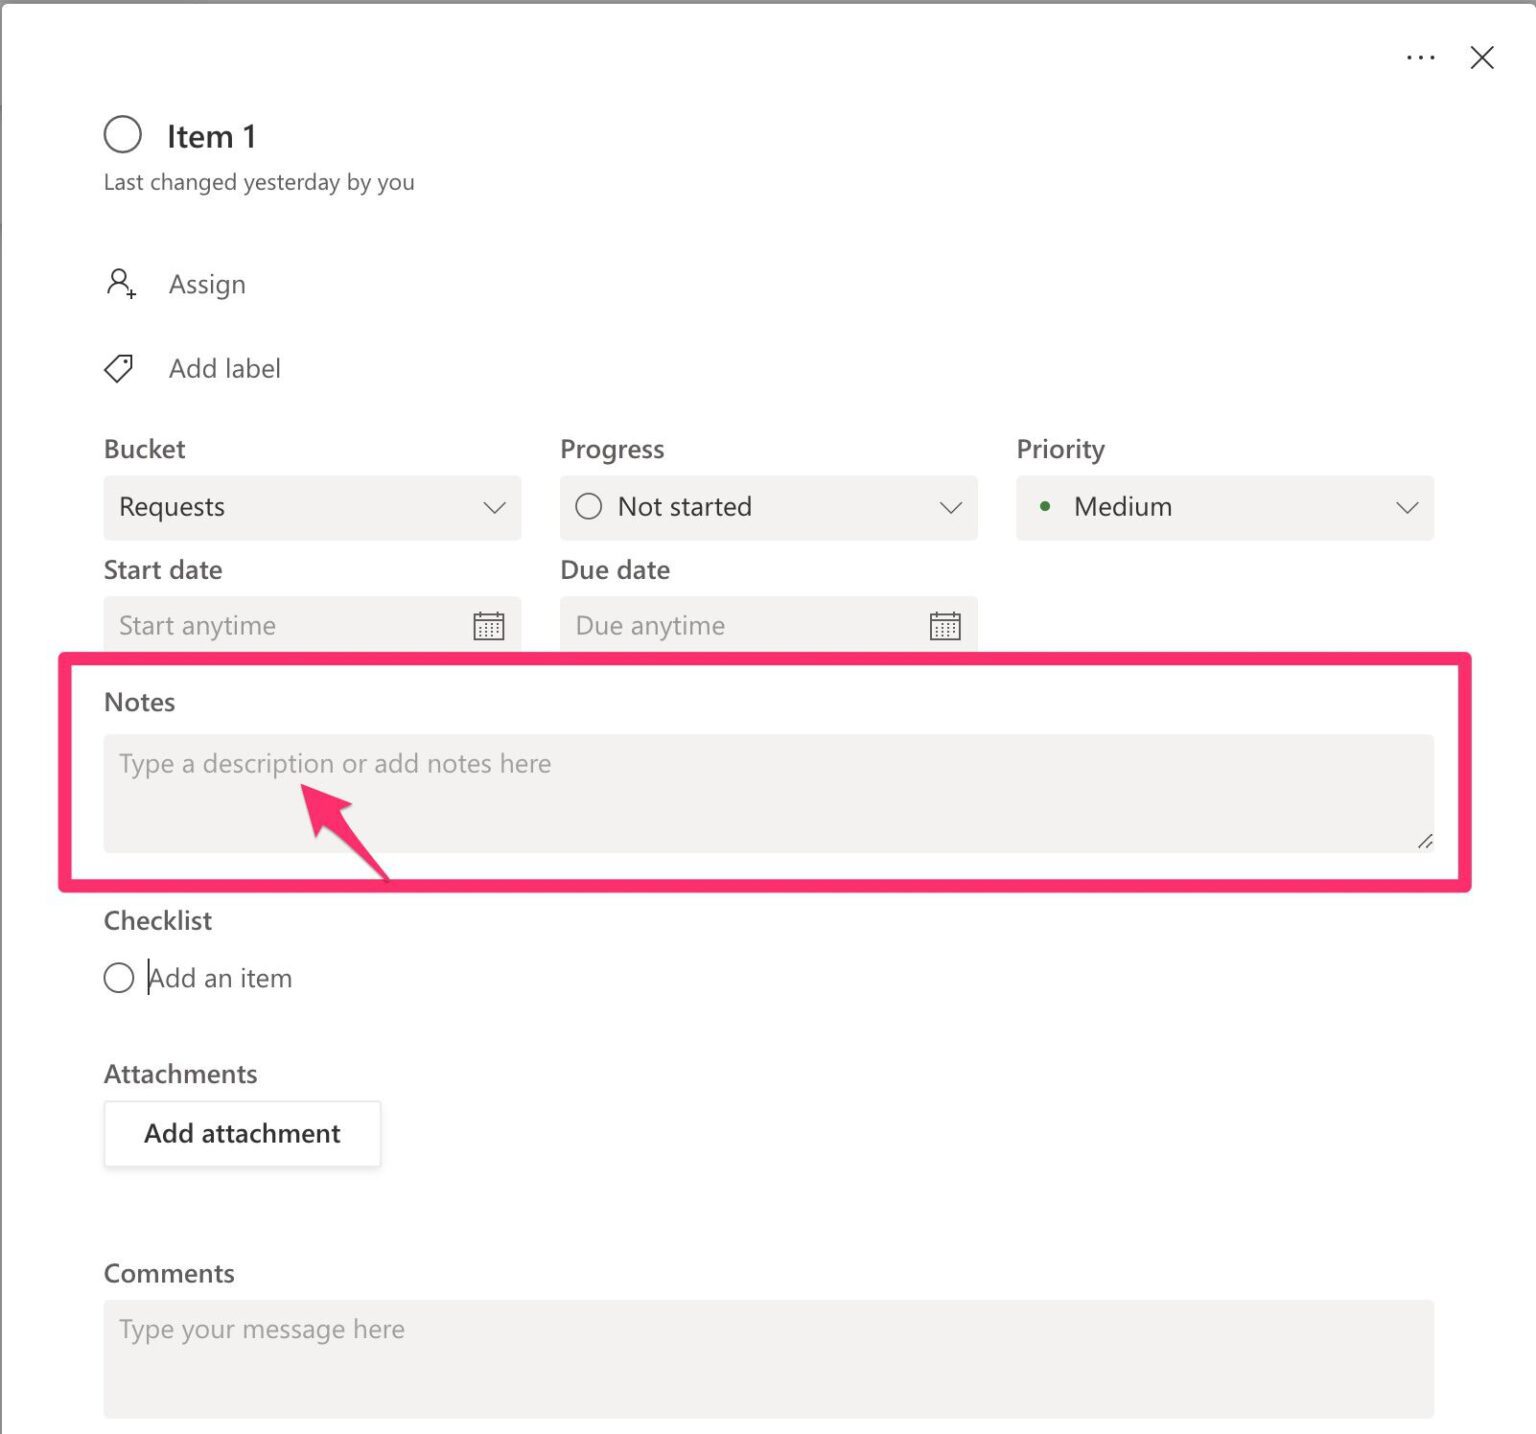Click the Assign person icon
The height and width of the screenshot is (1434, 1536).
tap(121, 284)
